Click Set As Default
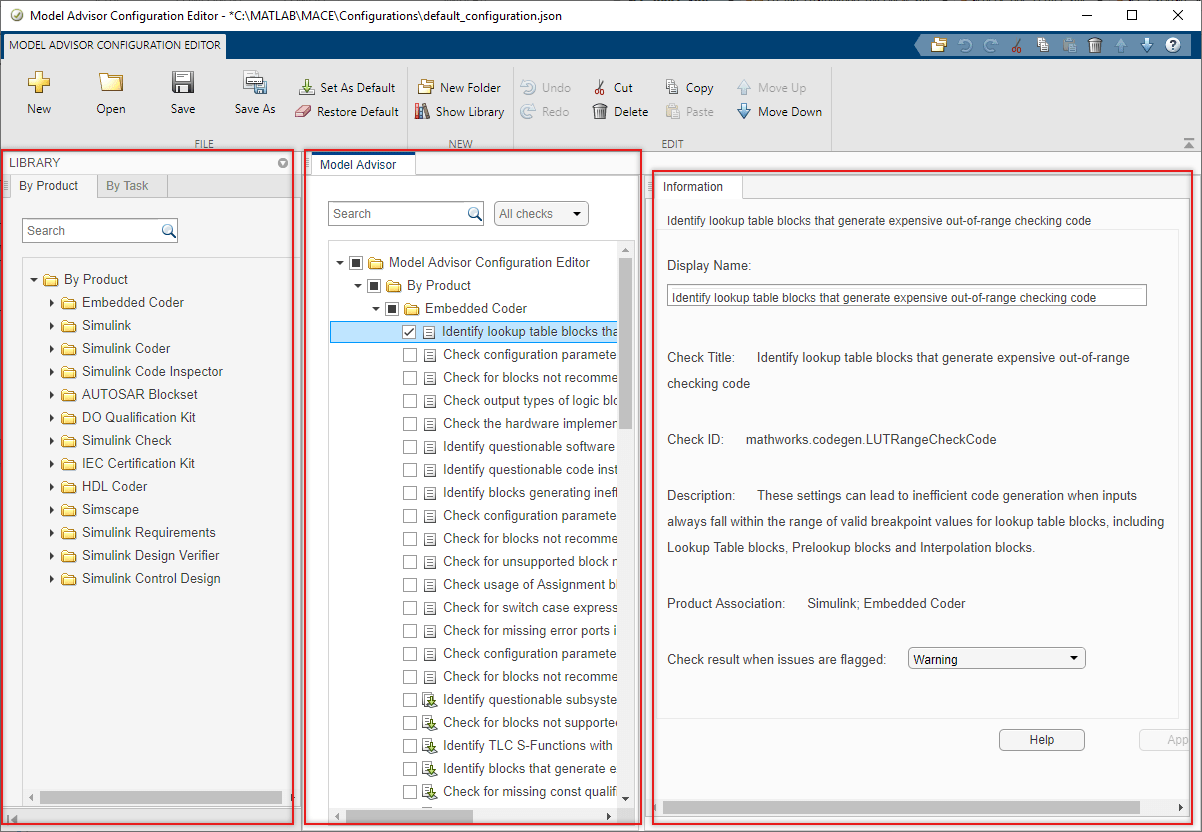 click(x=347, y=88)
